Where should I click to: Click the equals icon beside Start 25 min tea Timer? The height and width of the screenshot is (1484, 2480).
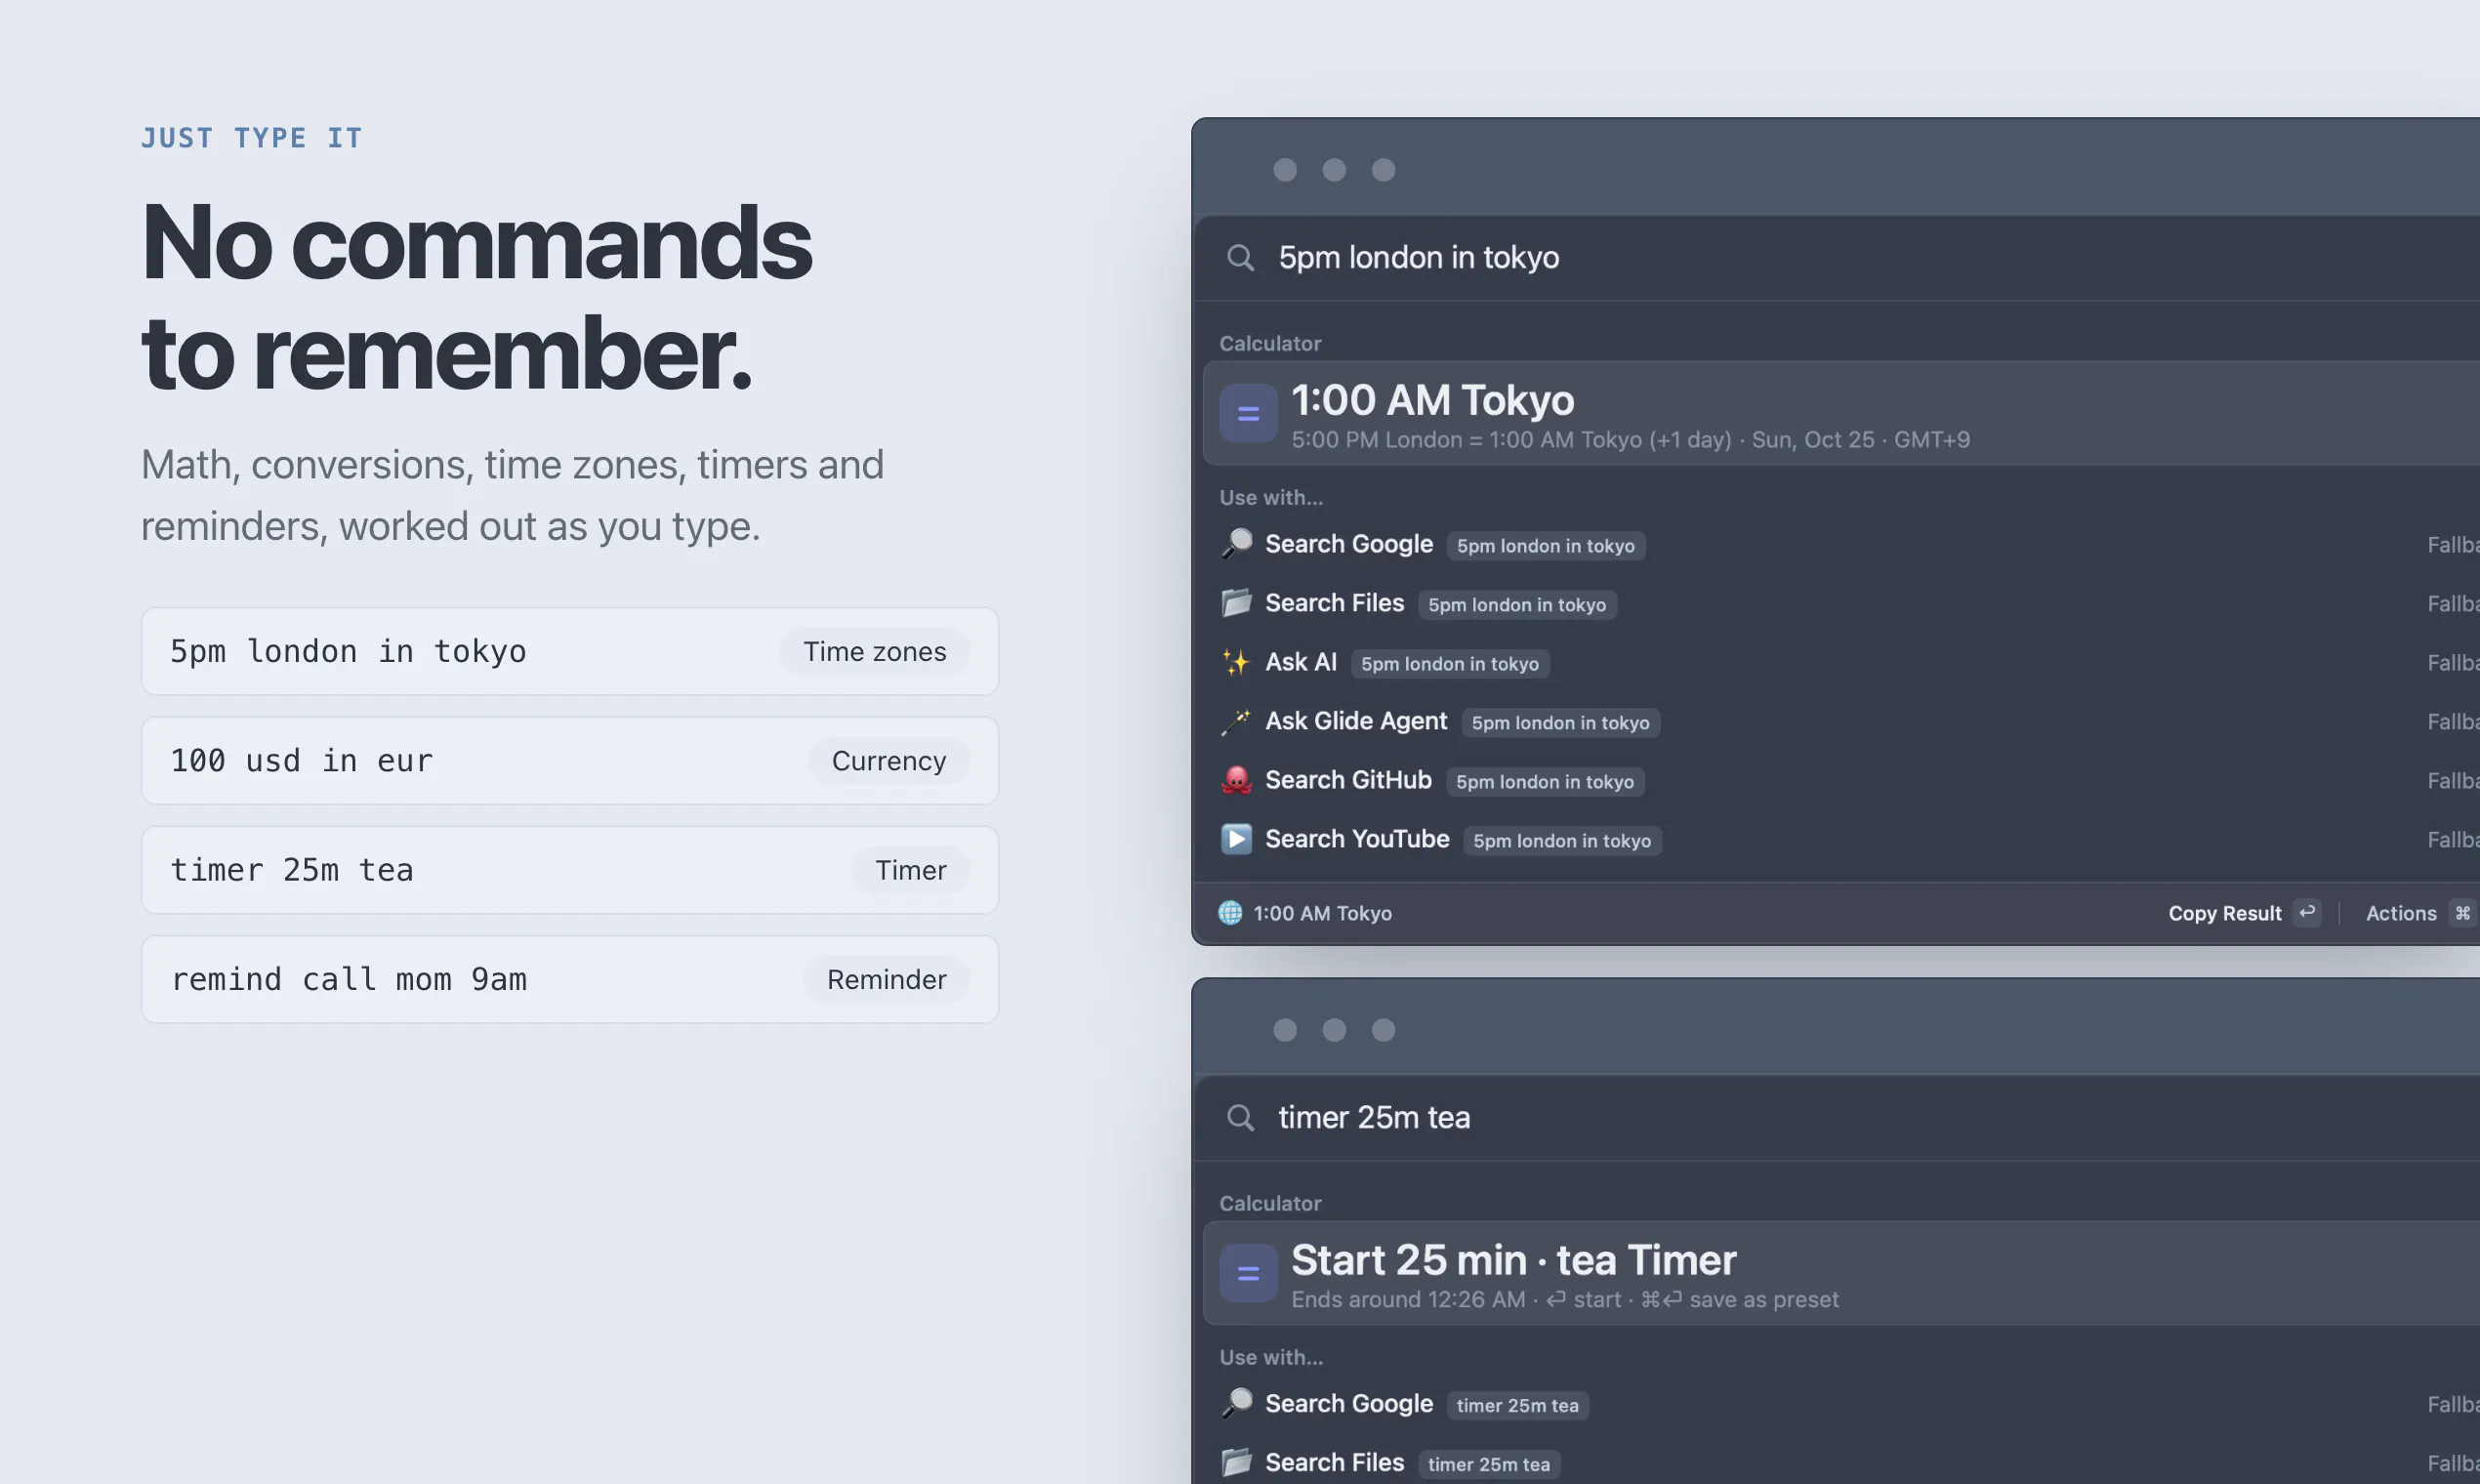[1248, 1273]
